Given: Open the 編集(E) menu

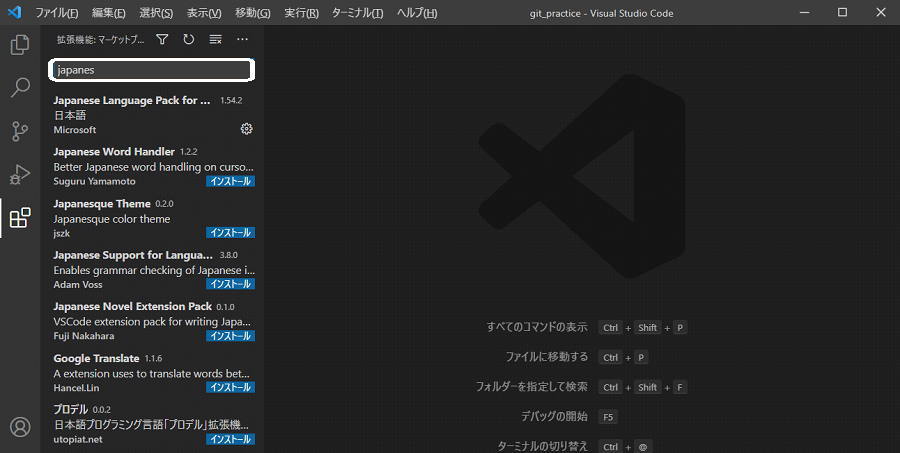Looking at the screenshot, I should pos(109,13).
